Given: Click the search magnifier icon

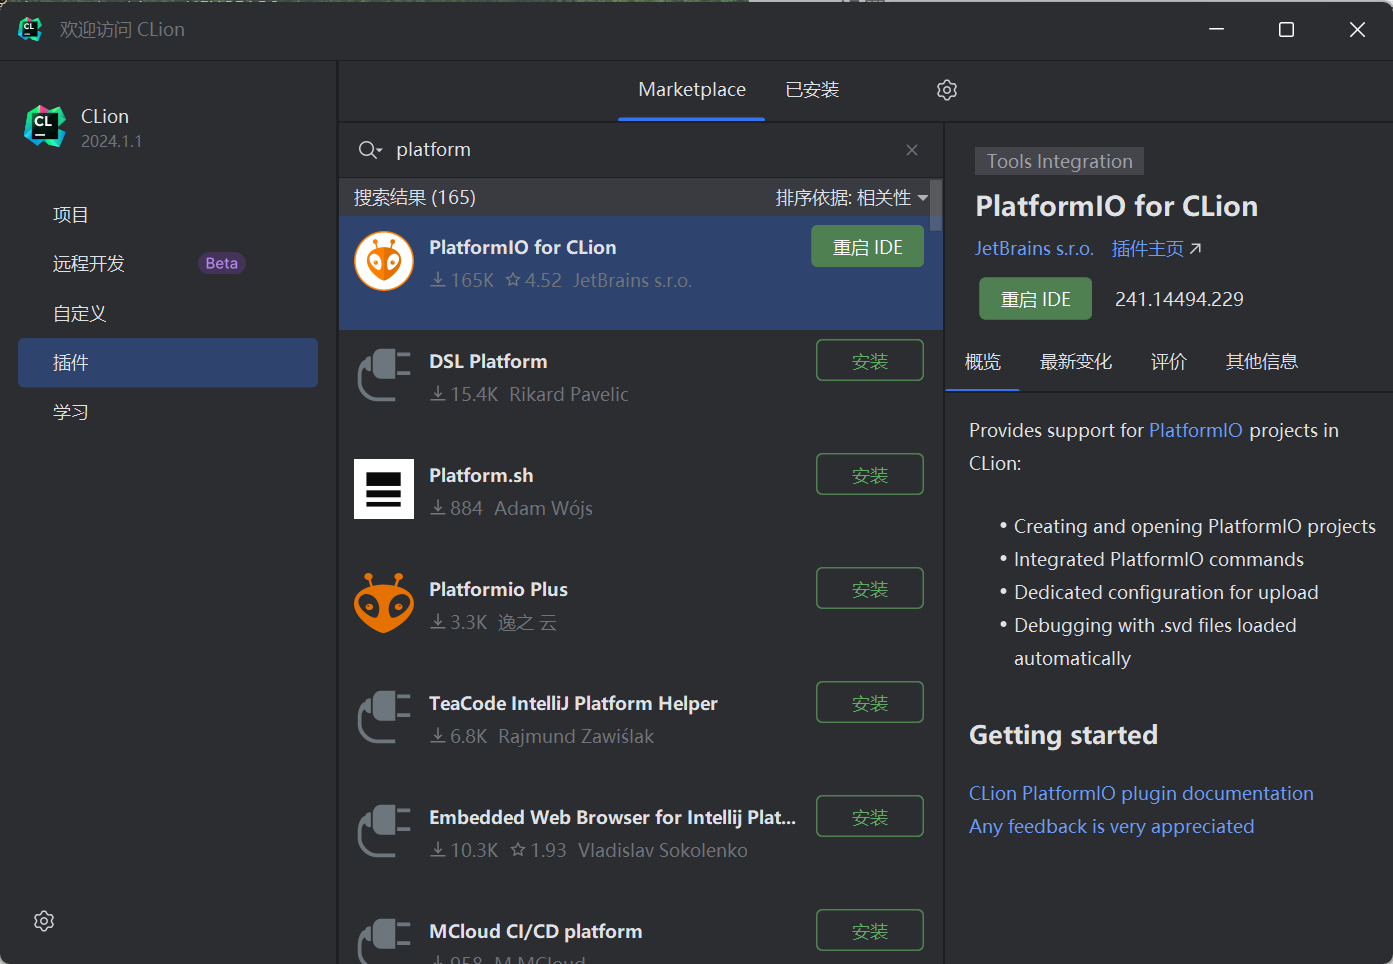Looking at the screenshot, I should pyautogui.click(x=370, y=150).
